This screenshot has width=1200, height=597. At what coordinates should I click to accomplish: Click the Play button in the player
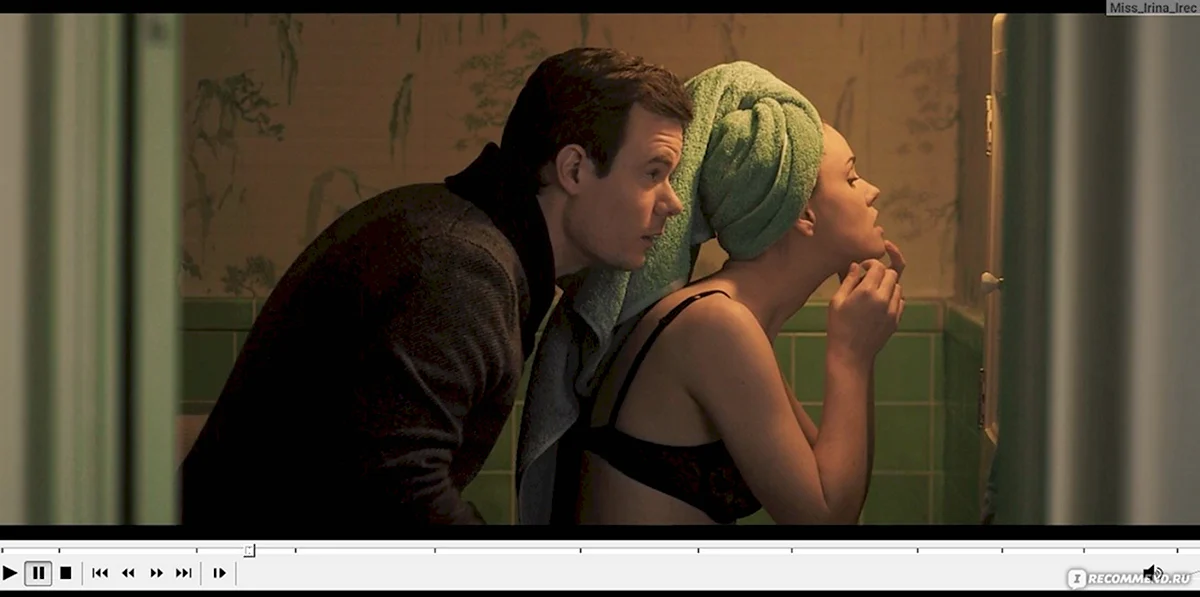10,573
